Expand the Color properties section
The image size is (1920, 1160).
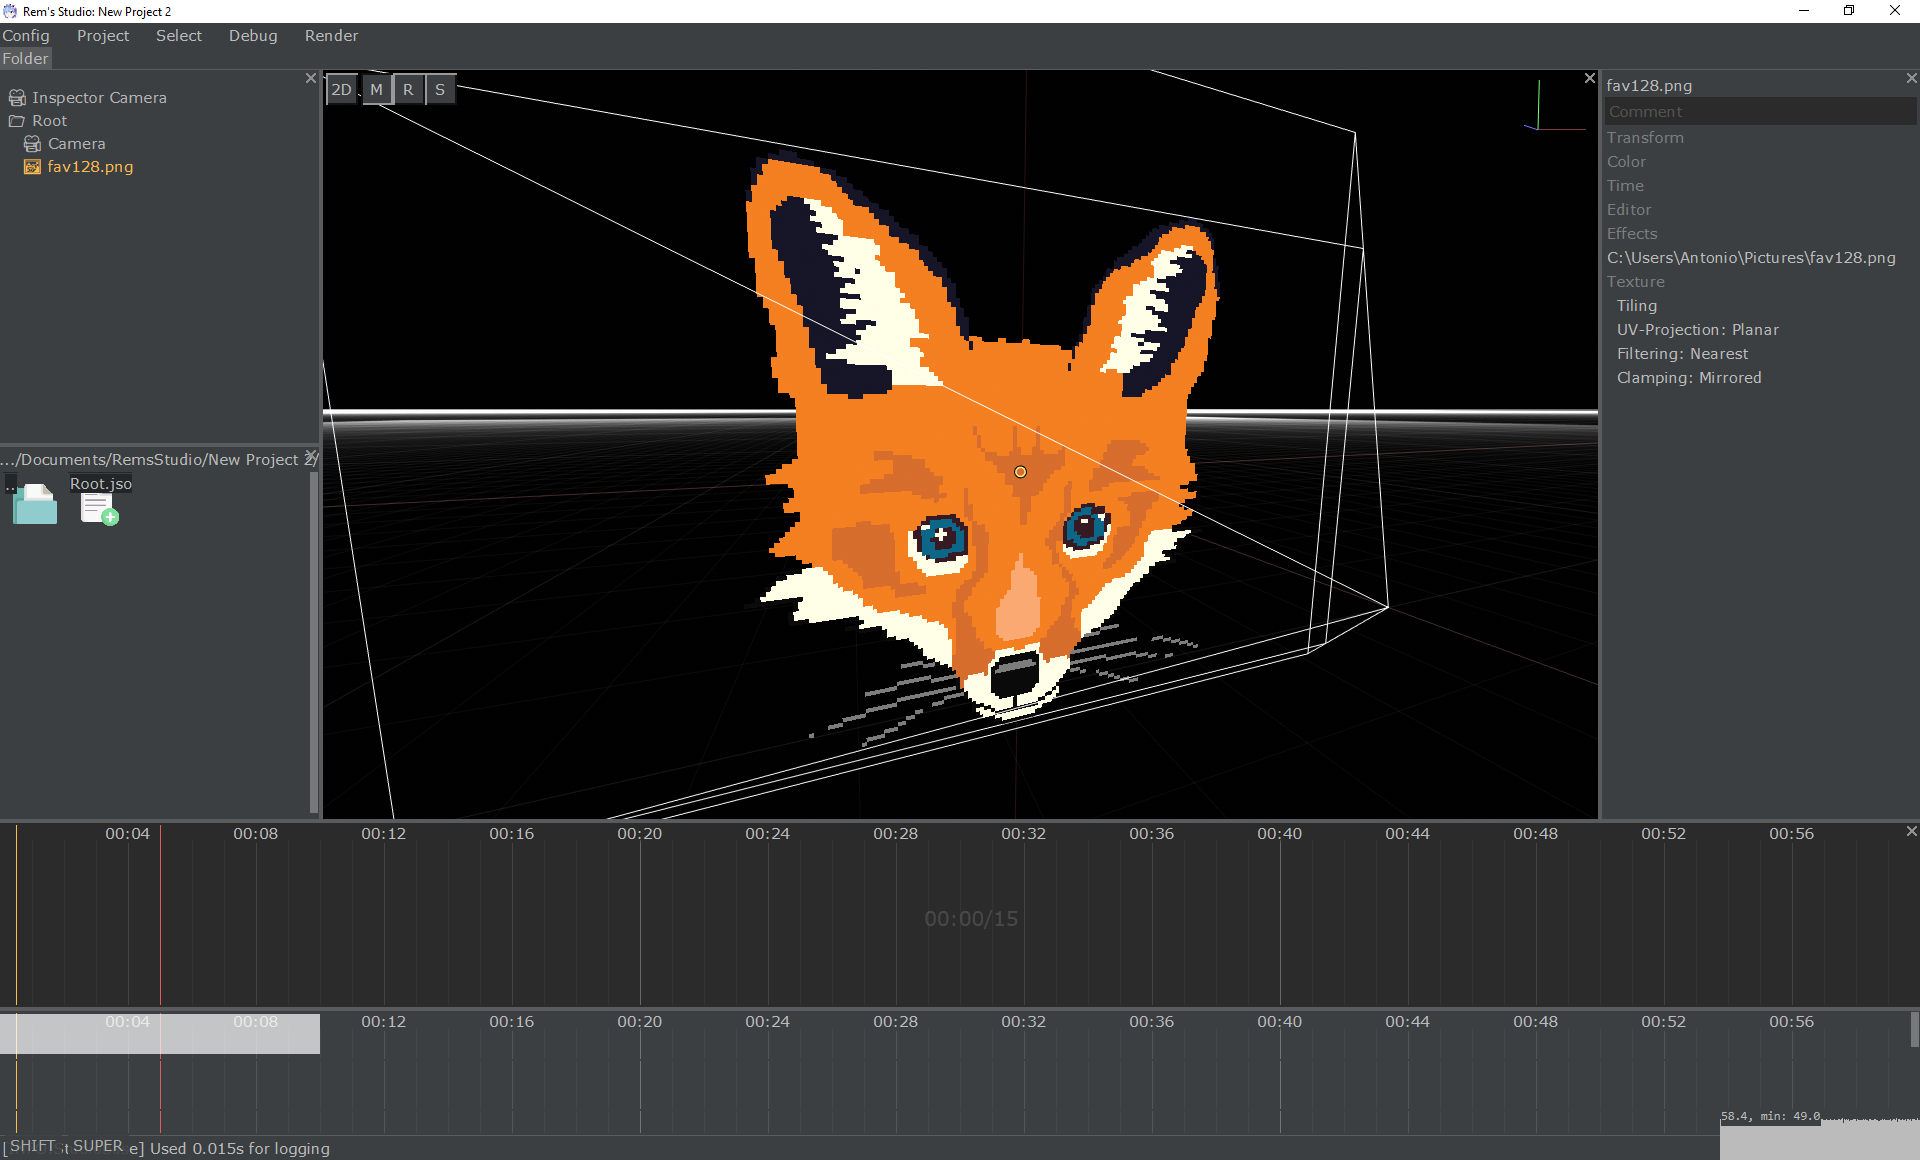(1626, 162)
